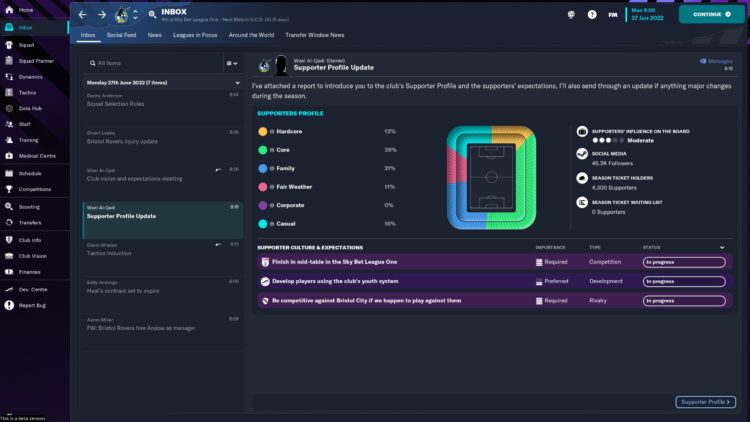Open the Transfer Window News tab

315,34
